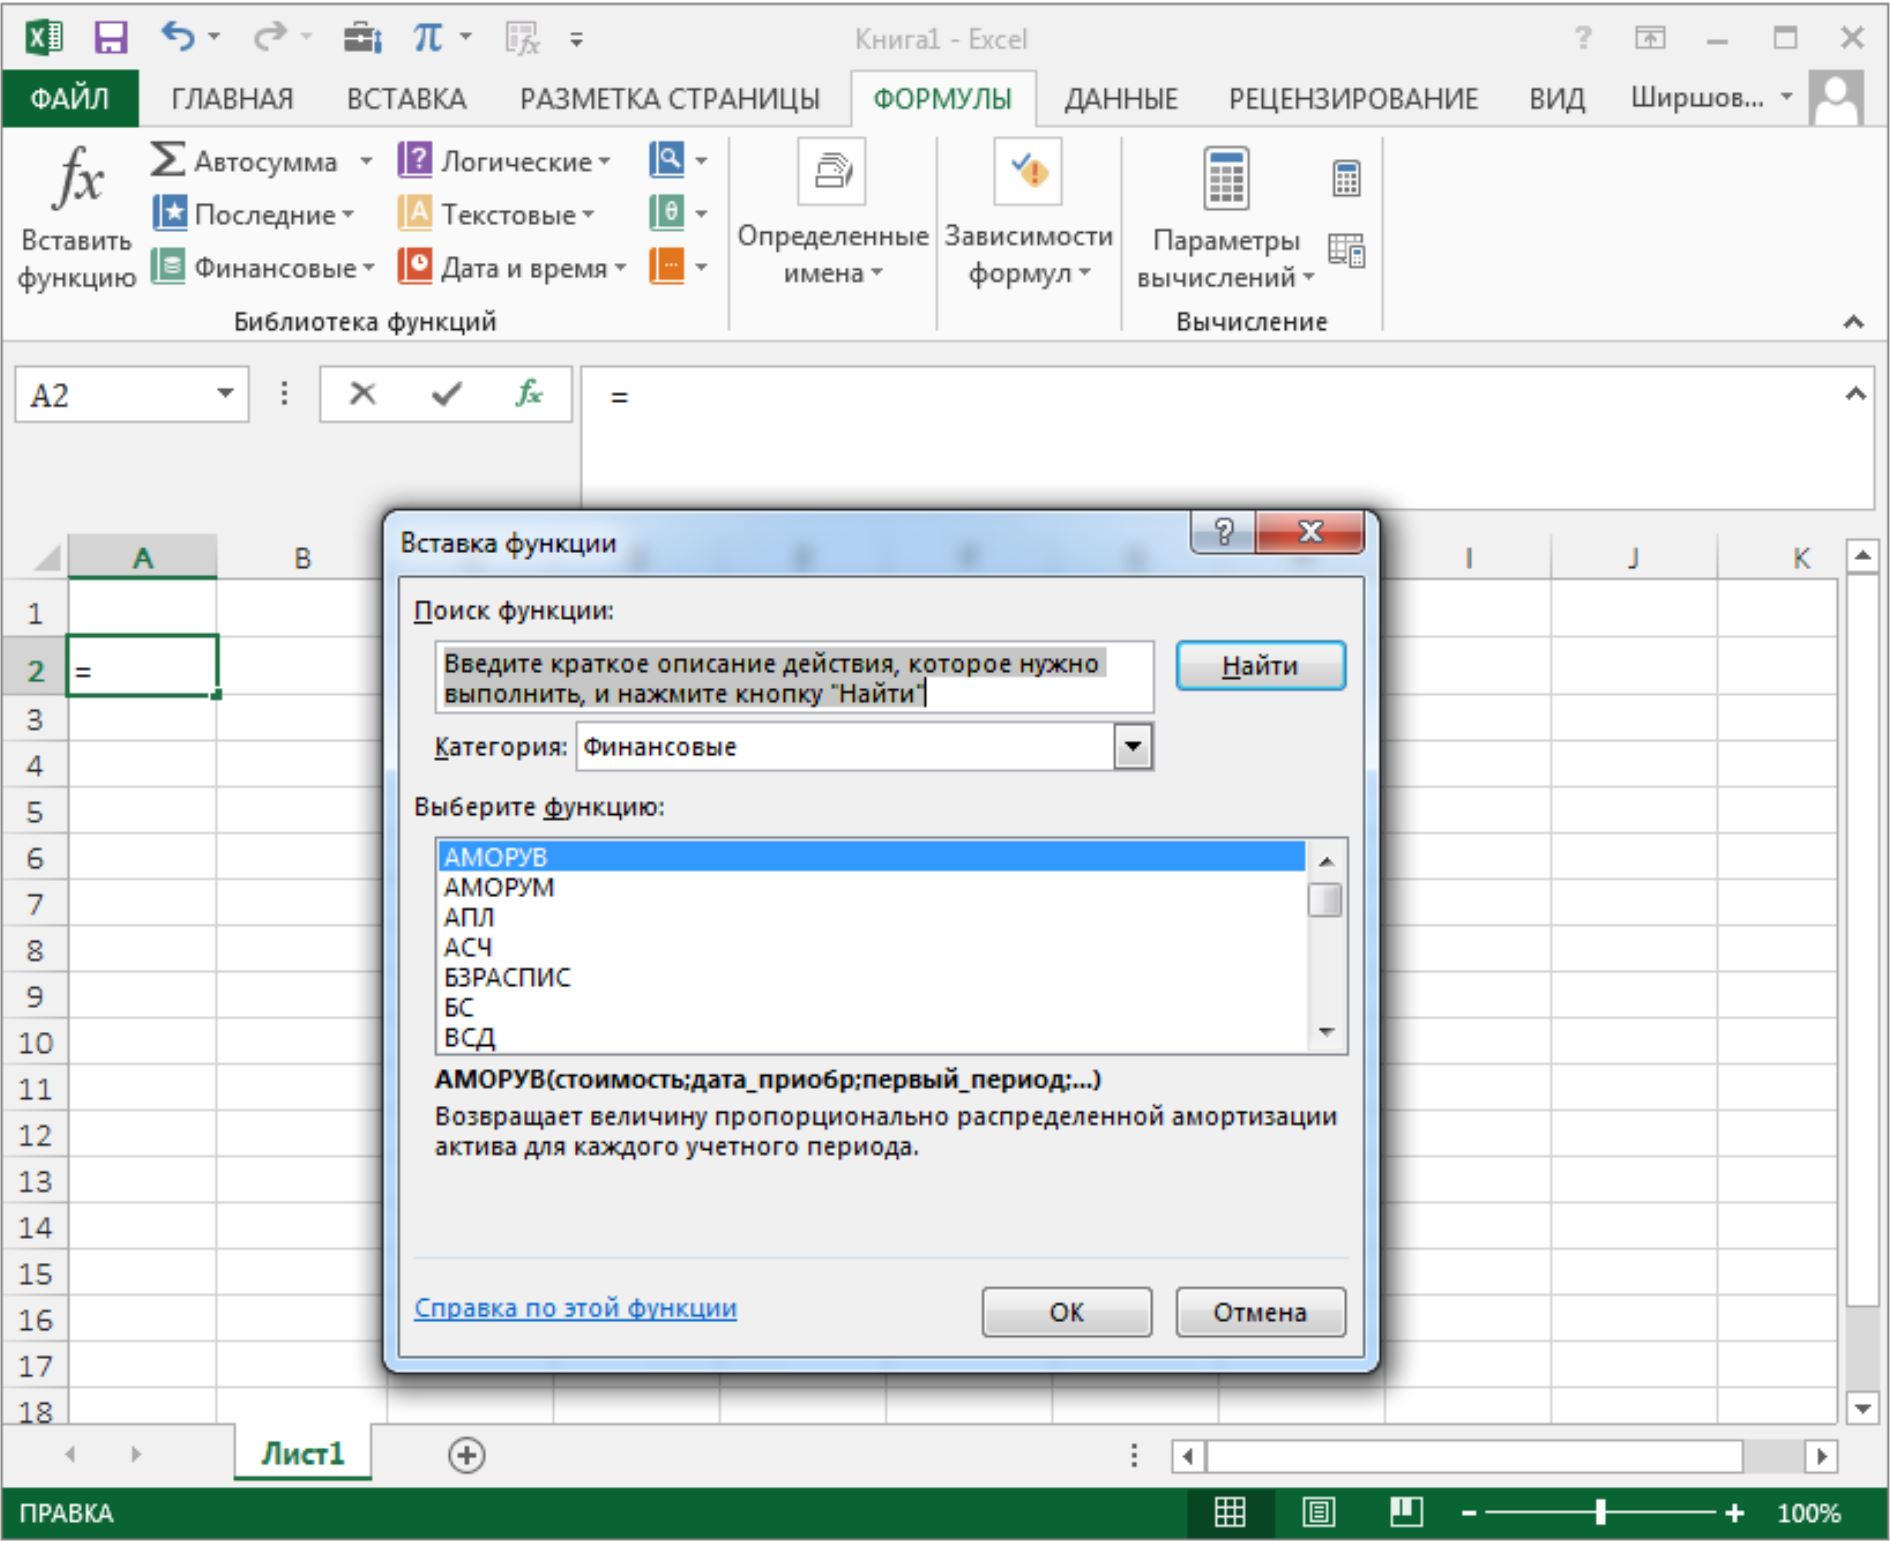Expand the Категория combo box
This screenshot has height=1541, width=1890.
point(1132,747)
